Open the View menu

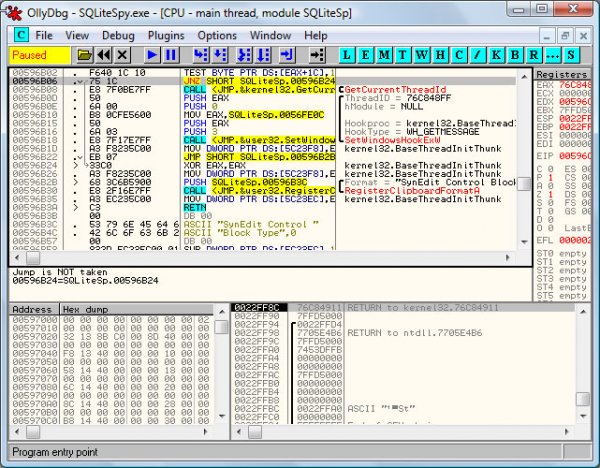(77, 36)
